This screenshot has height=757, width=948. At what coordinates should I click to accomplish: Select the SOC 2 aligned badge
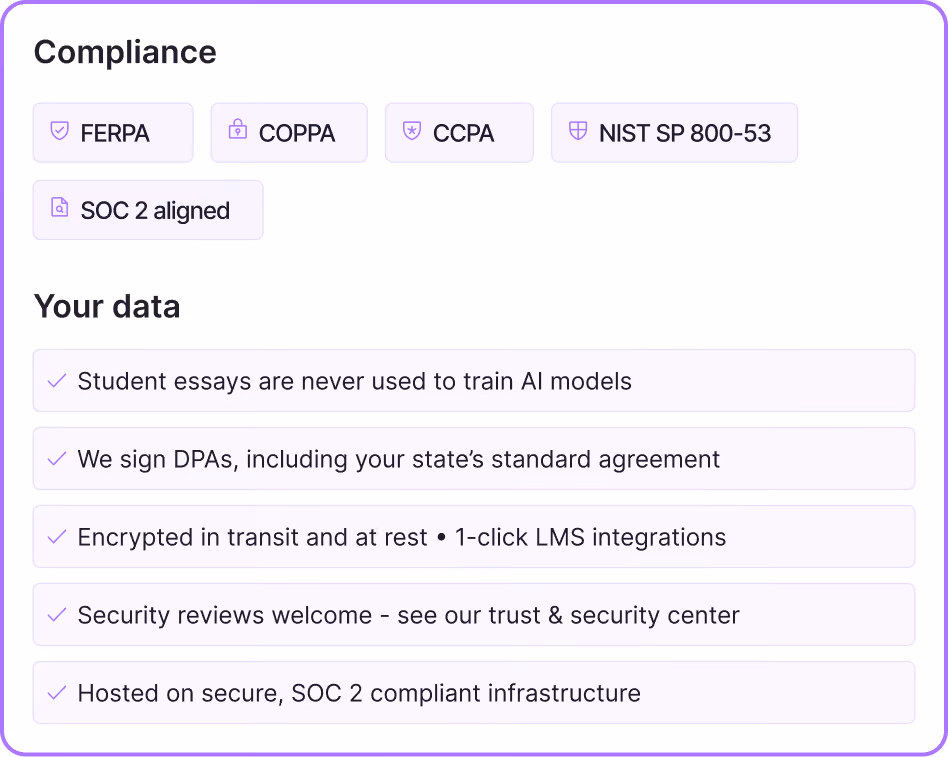point(148,210)
